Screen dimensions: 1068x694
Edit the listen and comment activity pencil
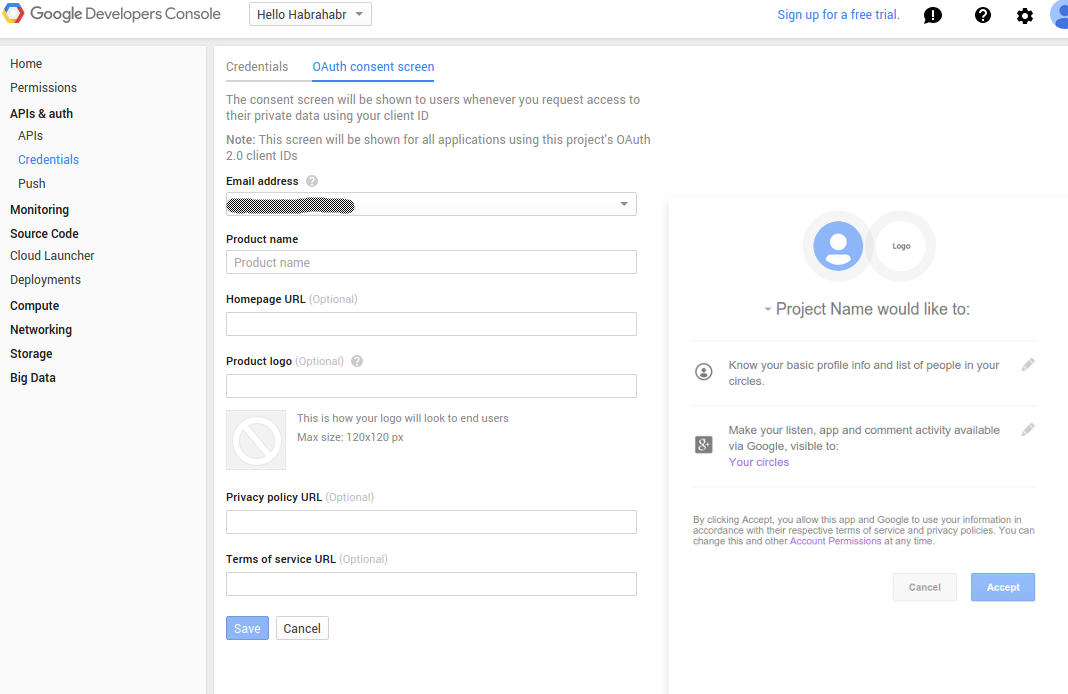point(1028,430)
